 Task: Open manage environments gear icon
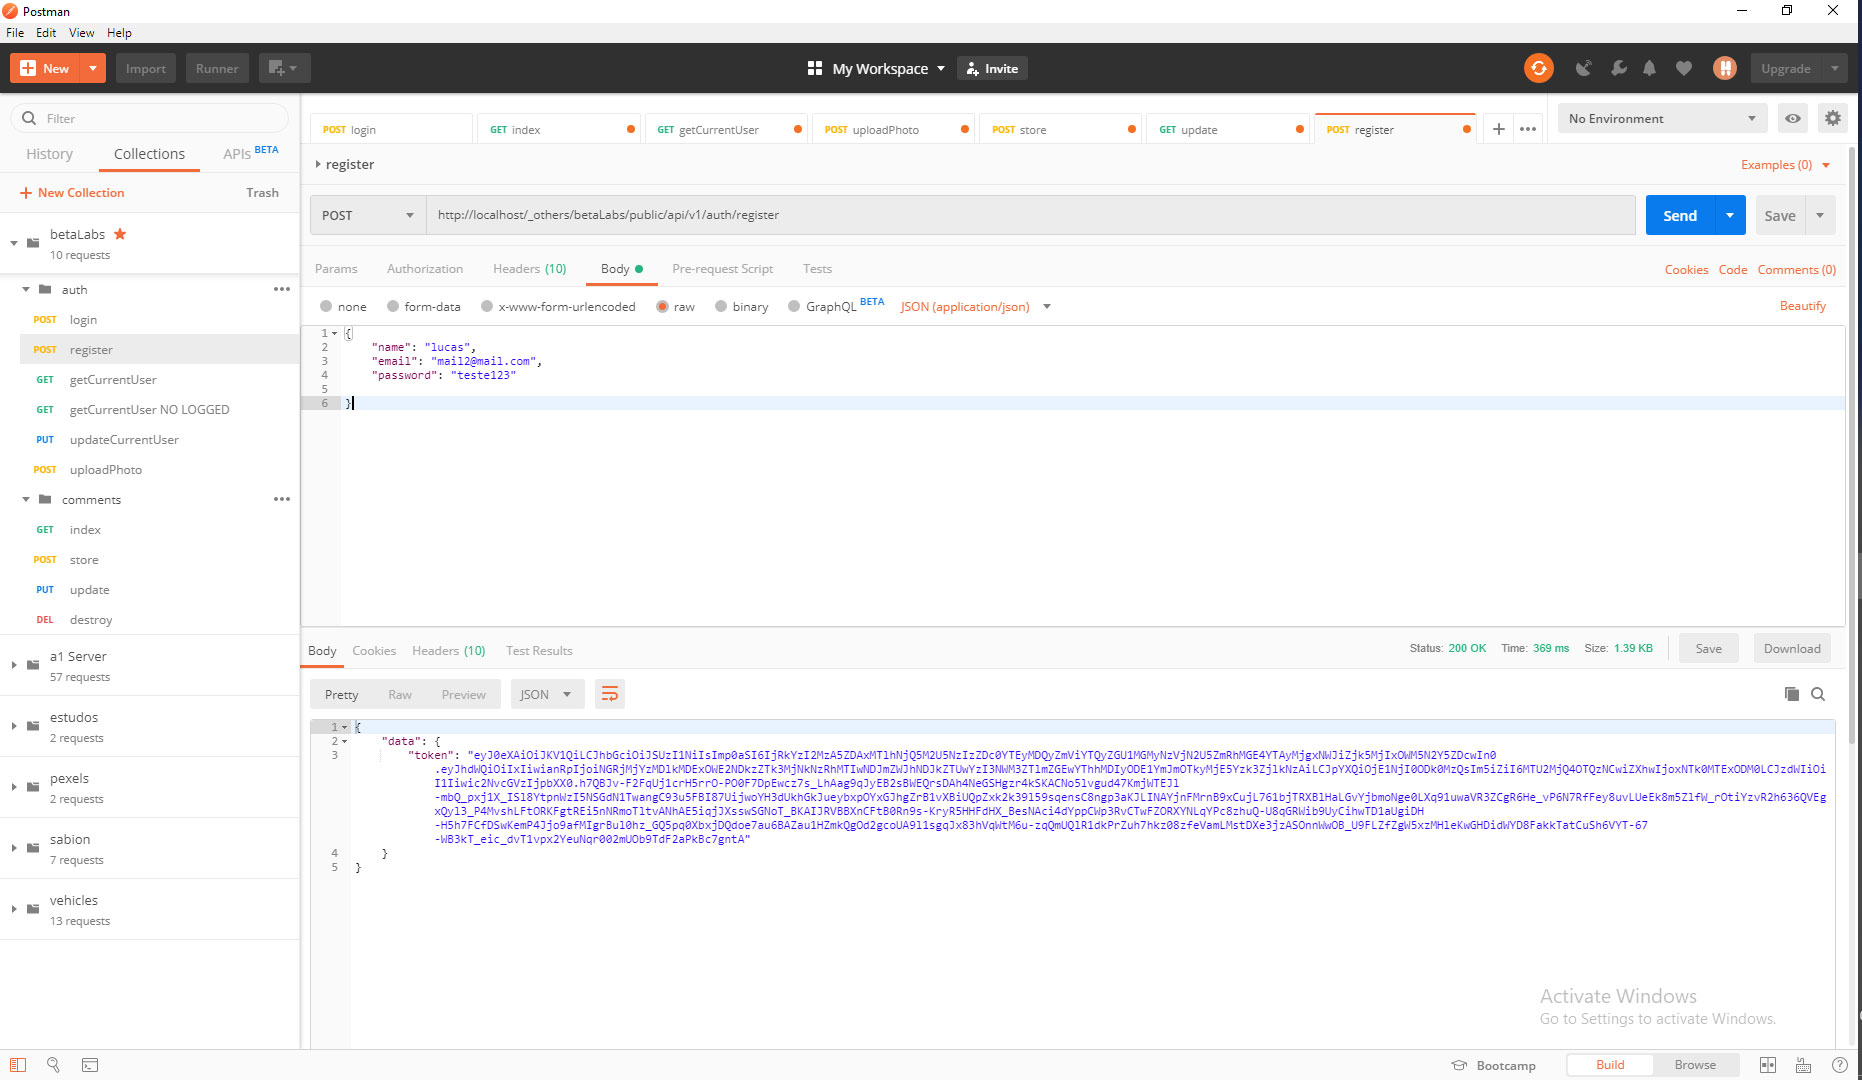coord(1832,118)
